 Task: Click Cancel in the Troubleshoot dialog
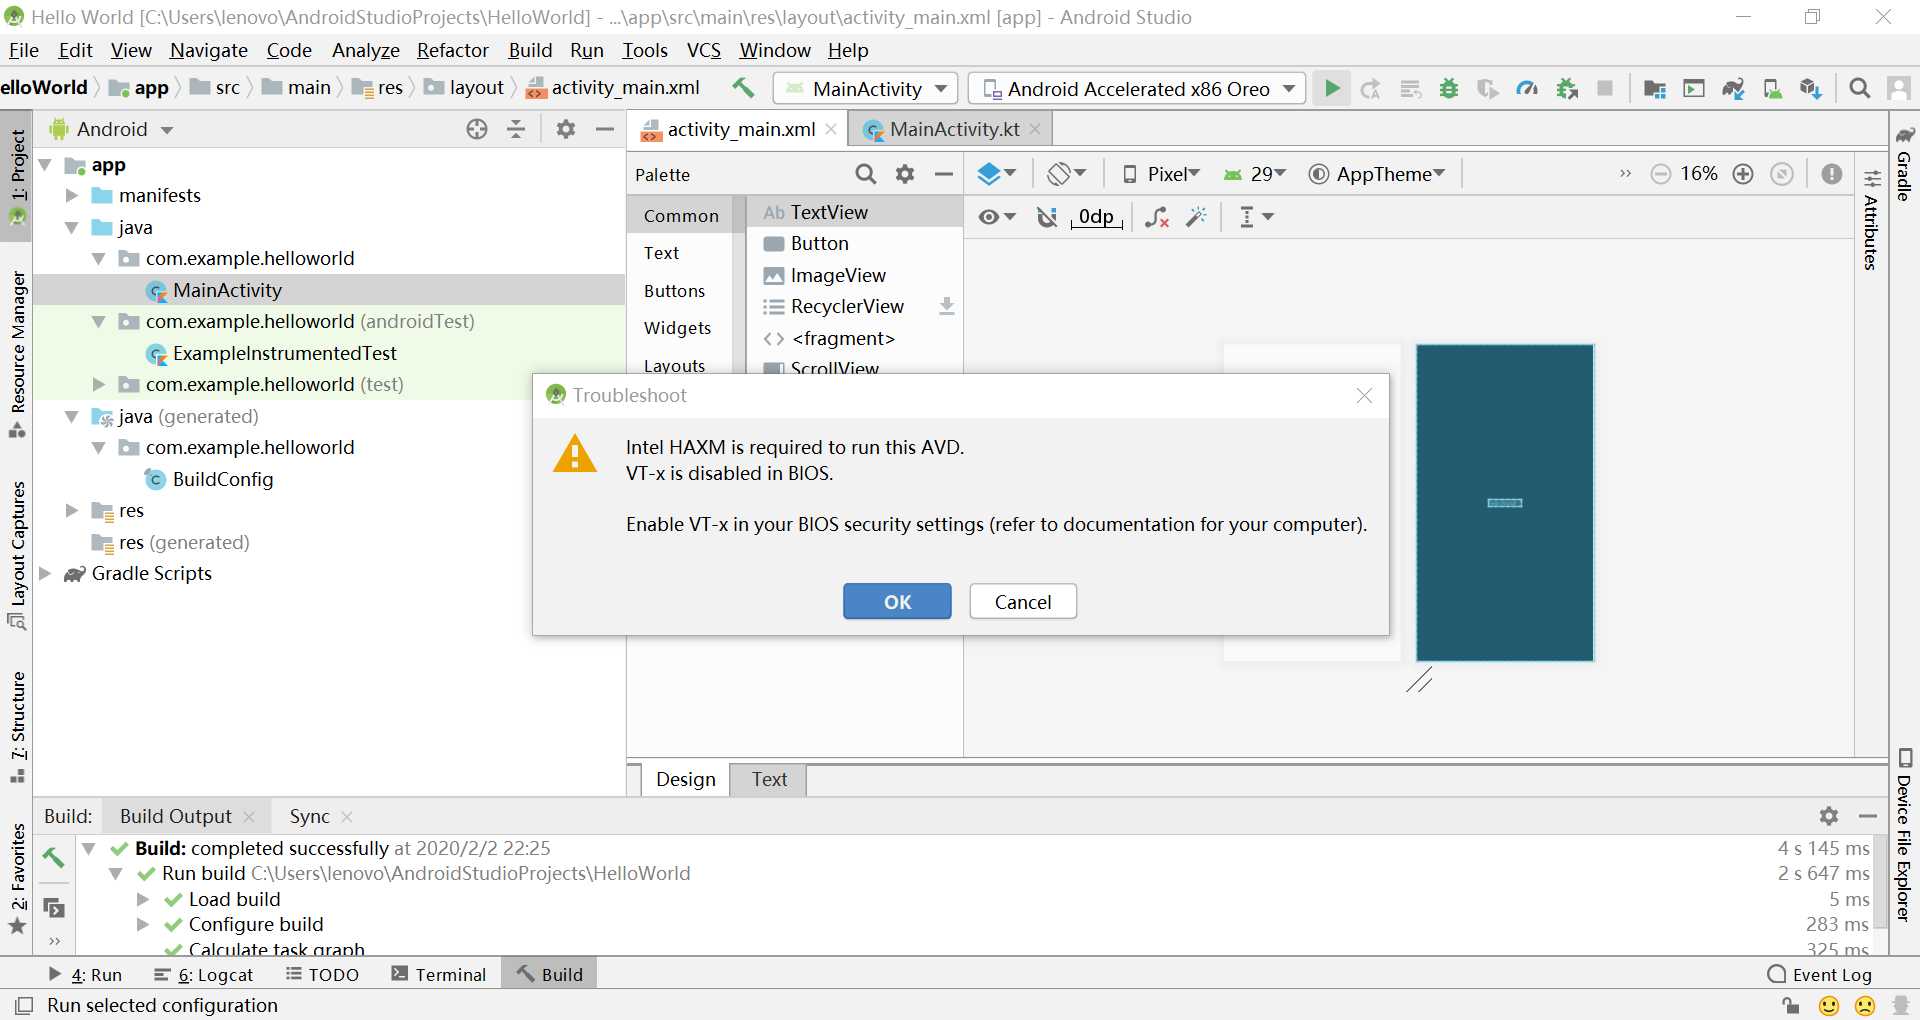tap(1023, 601)
